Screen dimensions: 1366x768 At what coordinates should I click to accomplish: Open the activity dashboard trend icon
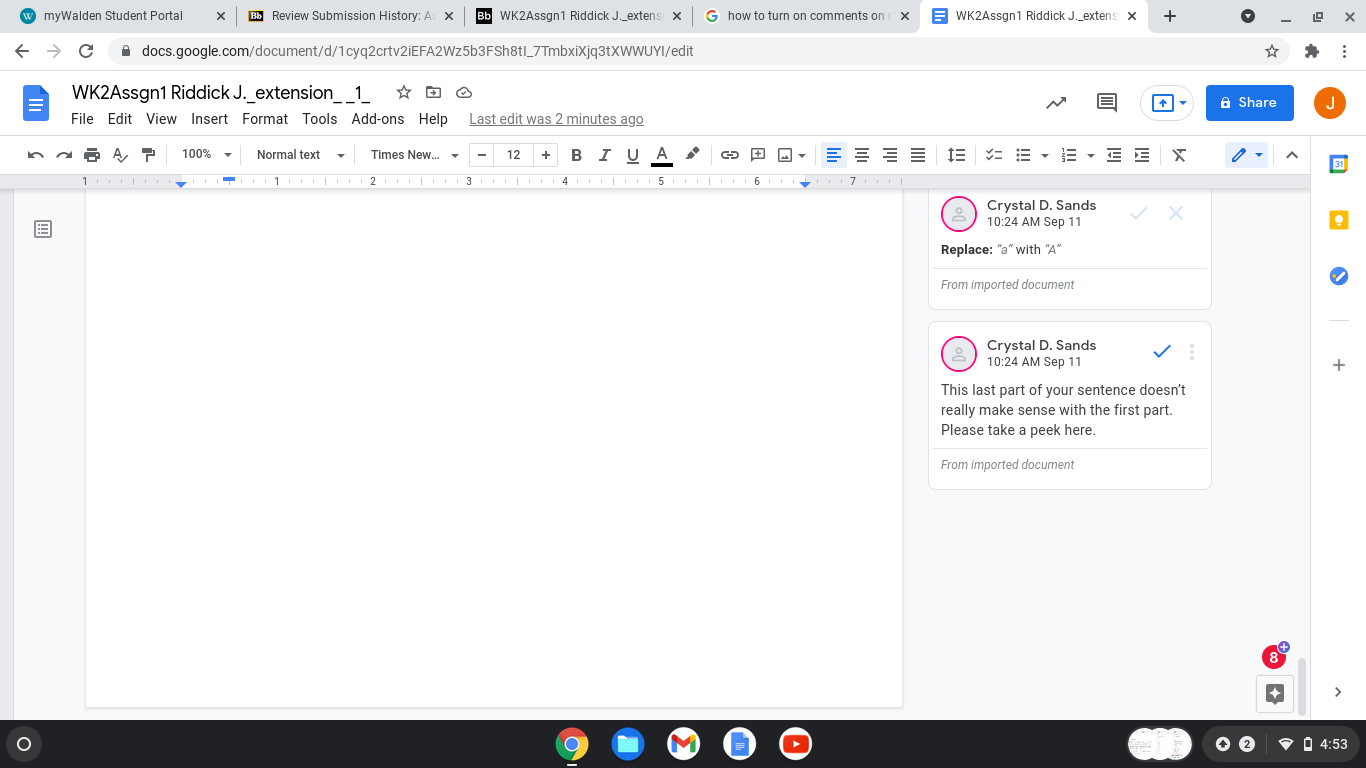coord(1056,102)
